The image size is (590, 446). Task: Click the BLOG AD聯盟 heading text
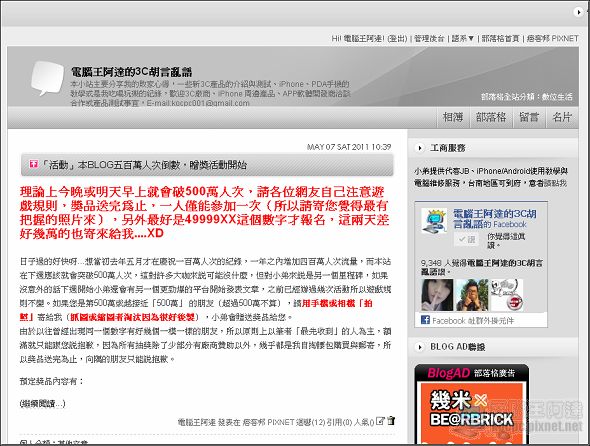point(458,347)
